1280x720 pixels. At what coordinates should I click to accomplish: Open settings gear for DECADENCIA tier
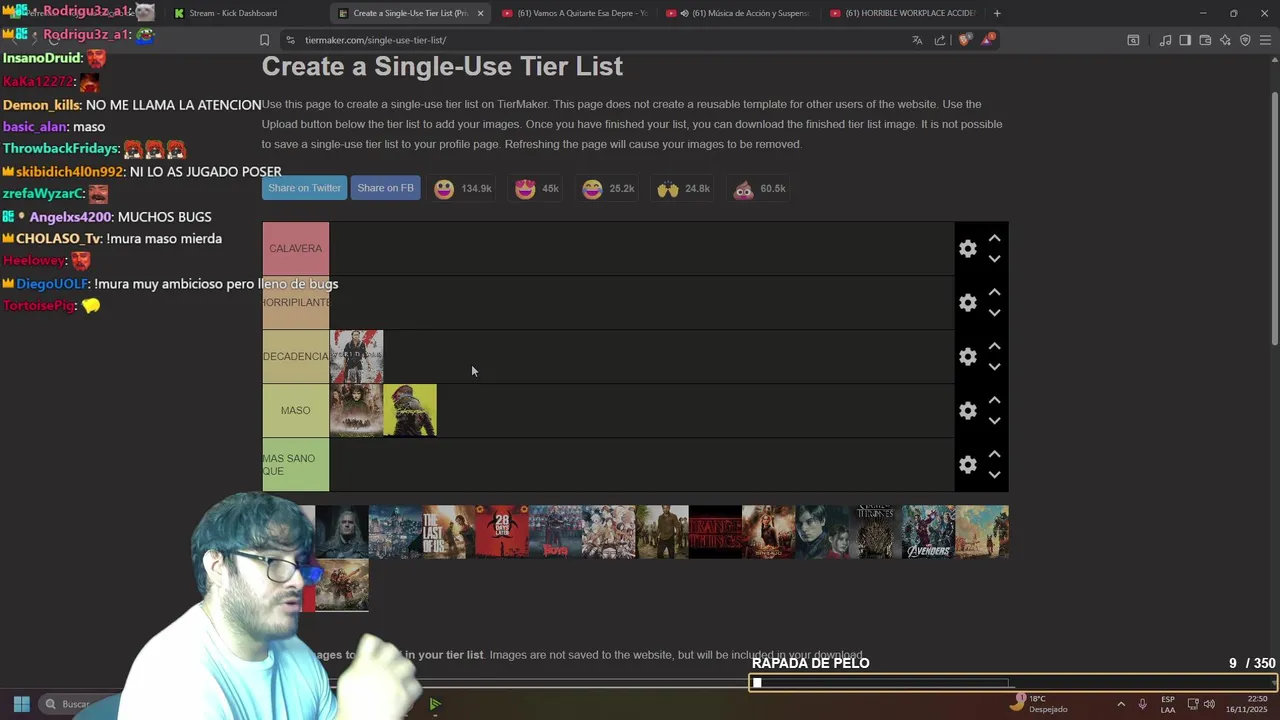tap(967, 356)
